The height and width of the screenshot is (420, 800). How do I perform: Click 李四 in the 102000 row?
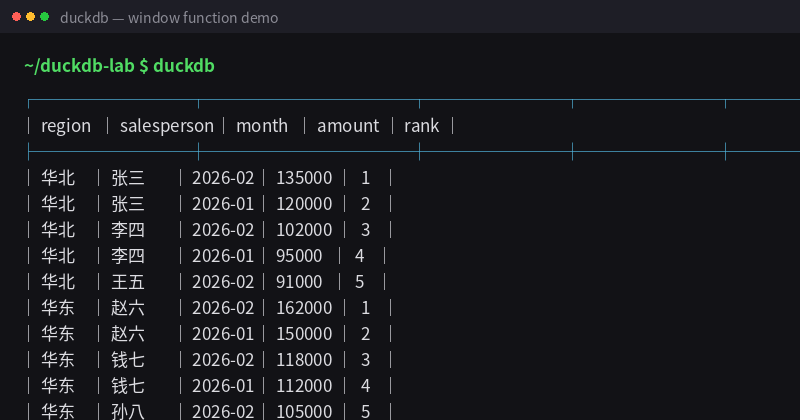128,230
